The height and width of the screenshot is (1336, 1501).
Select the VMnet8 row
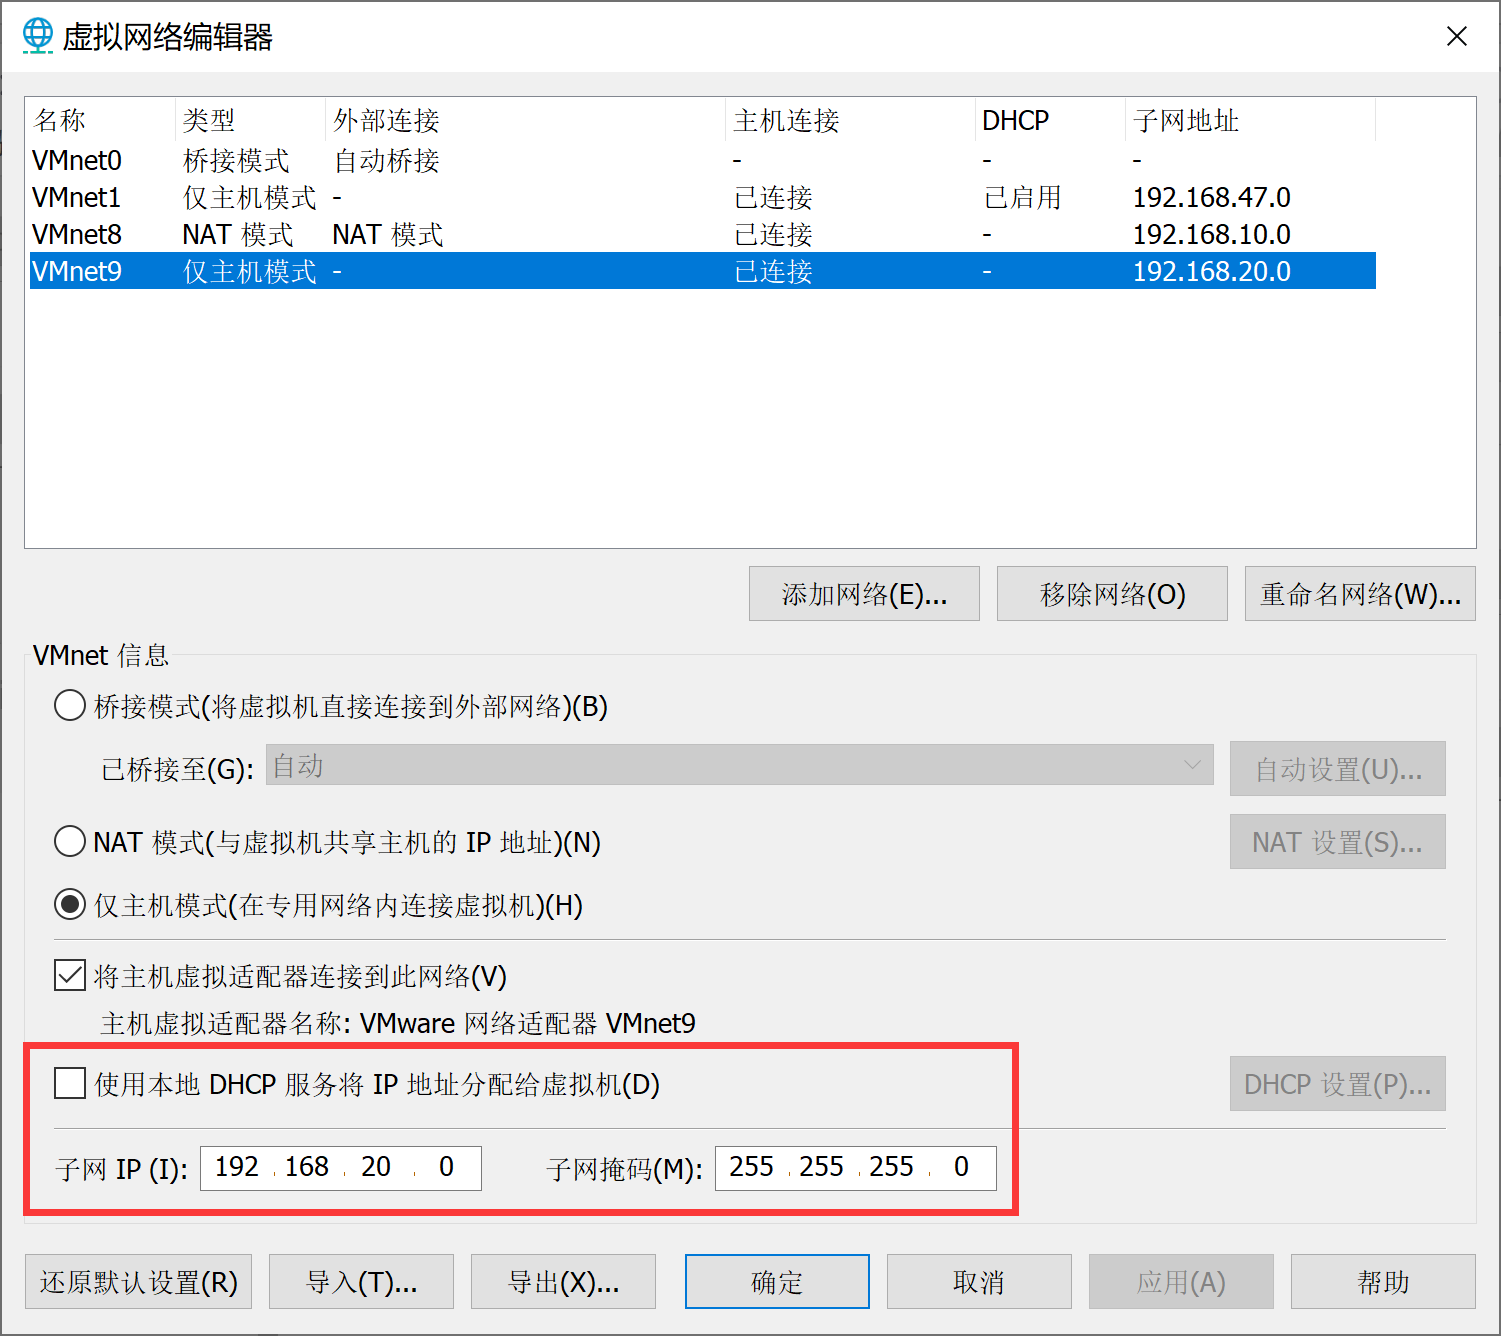(703, 234)
